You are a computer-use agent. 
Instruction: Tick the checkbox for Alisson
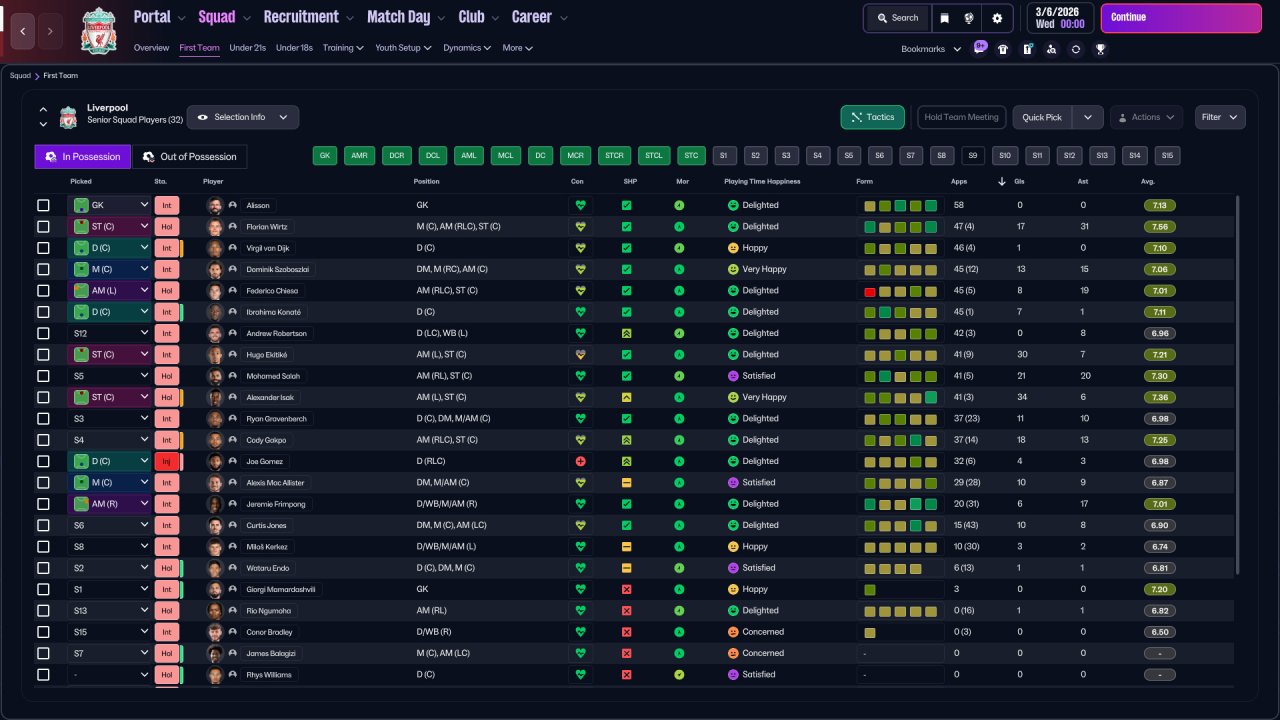point(43,205)
